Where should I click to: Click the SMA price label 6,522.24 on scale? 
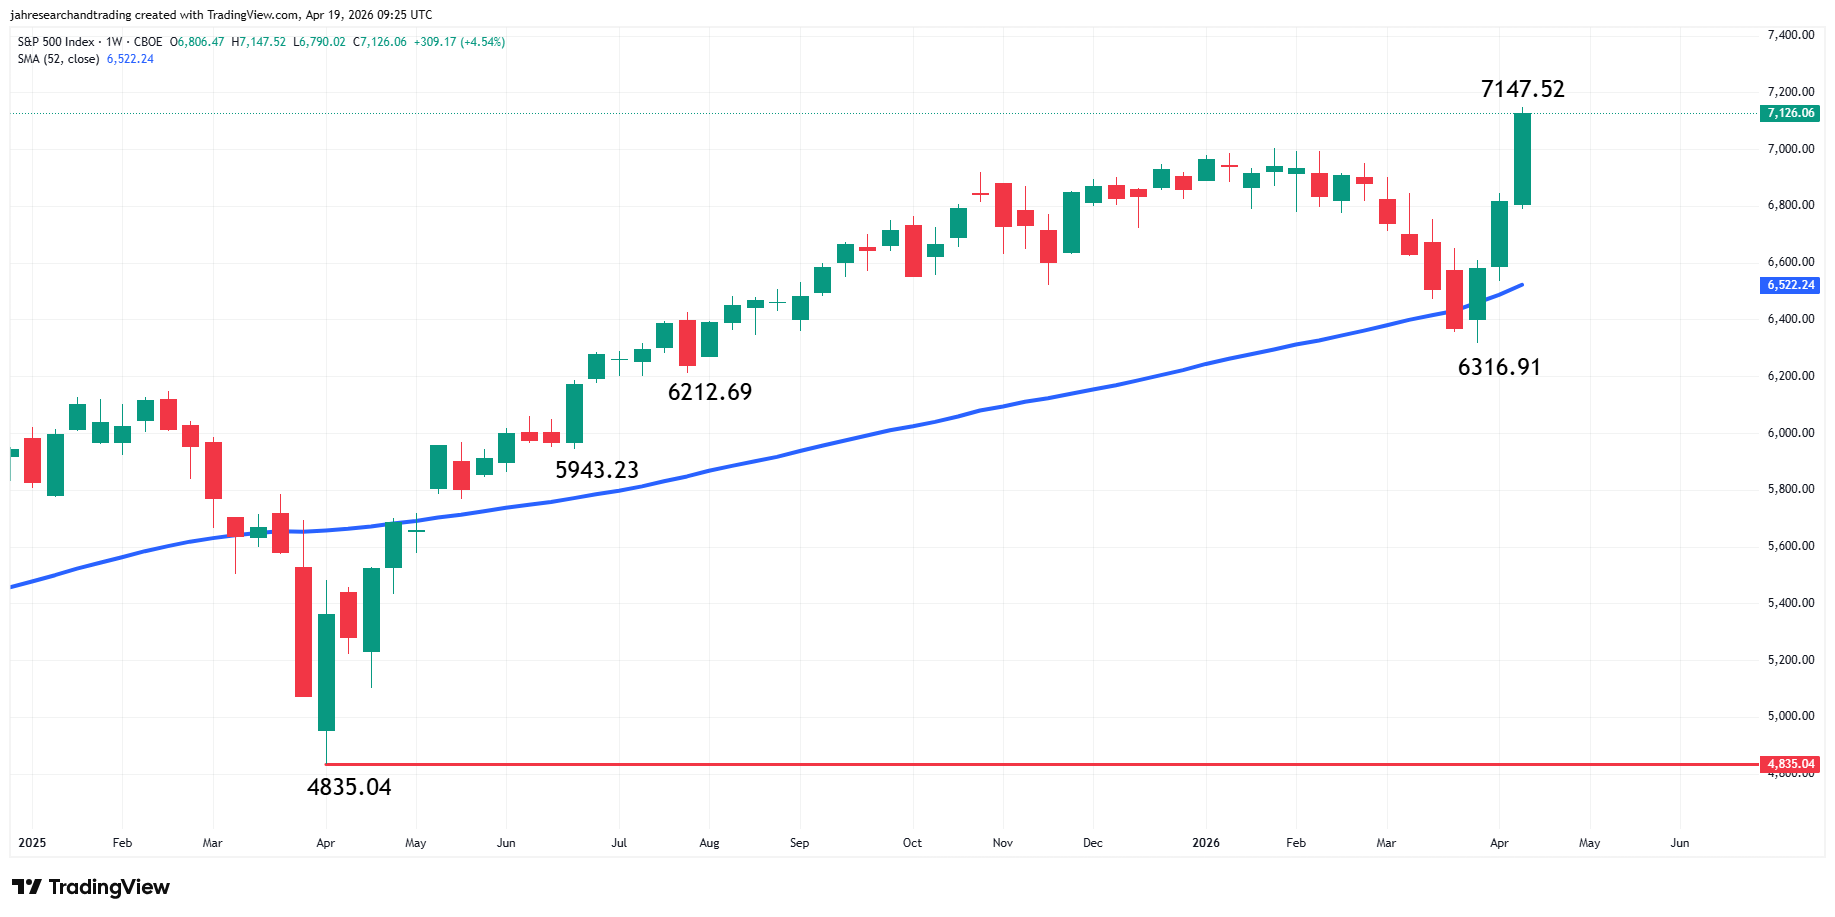coord(1791,285)
